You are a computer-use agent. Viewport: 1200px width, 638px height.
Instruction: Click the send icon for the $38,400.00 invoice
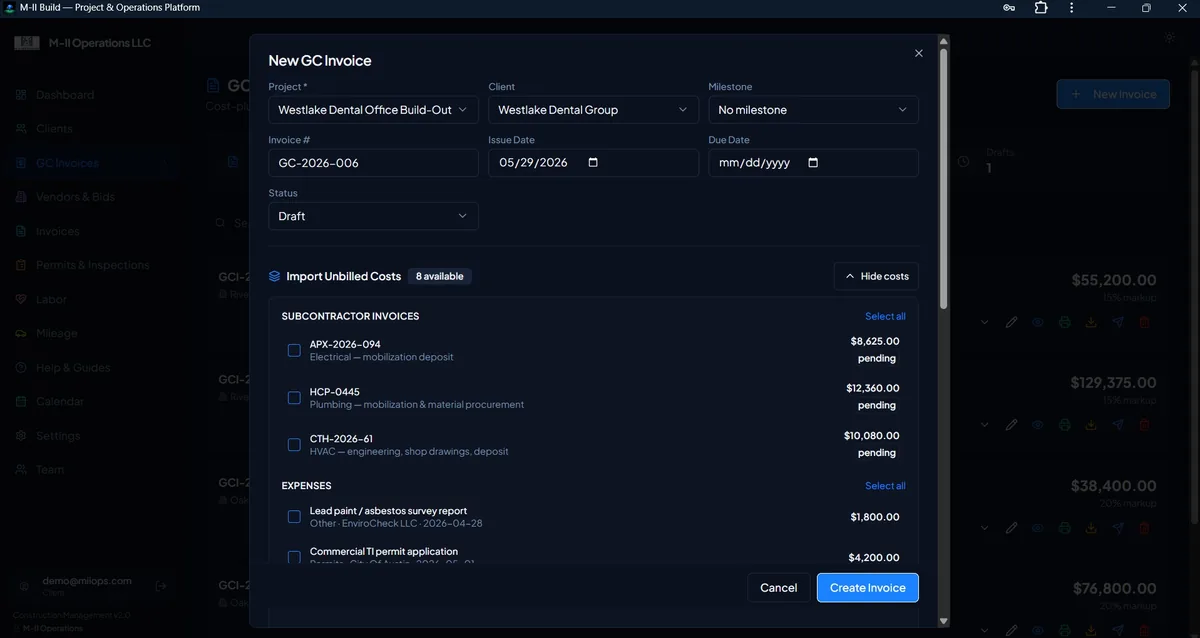1118,528
